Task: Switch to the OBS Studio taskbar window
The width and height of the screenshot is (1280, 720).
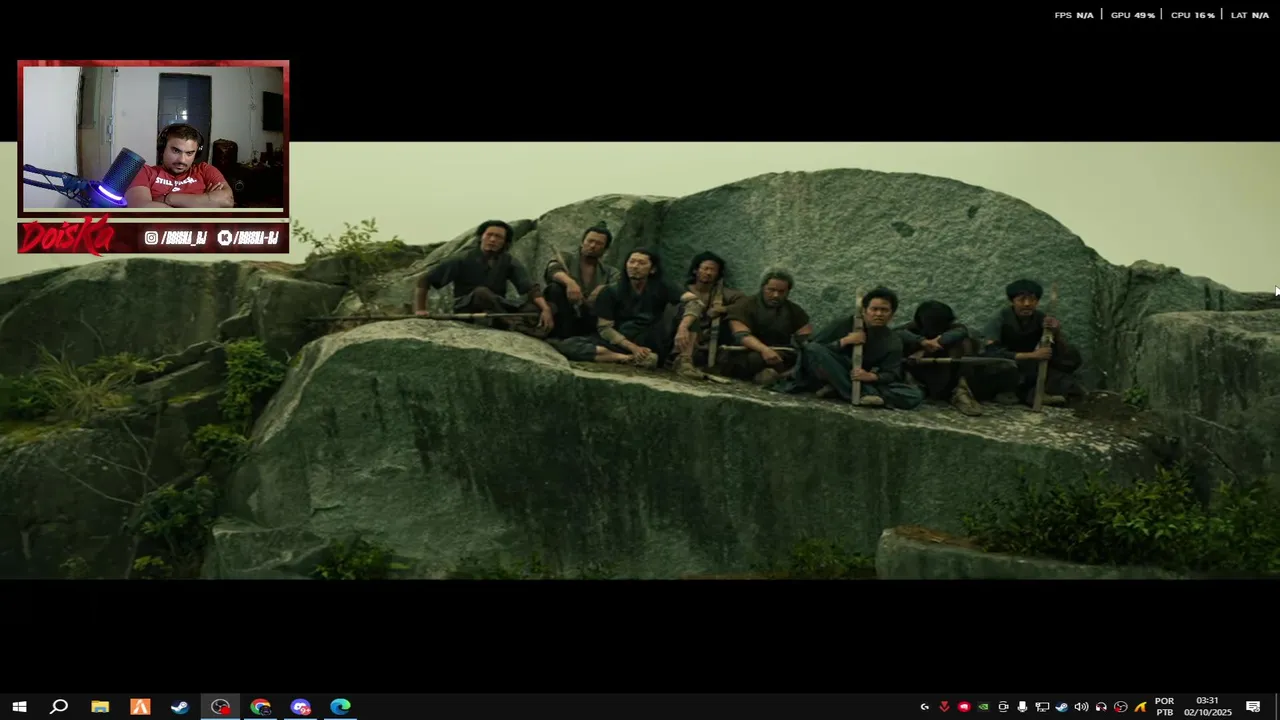Action: point(220,706)
